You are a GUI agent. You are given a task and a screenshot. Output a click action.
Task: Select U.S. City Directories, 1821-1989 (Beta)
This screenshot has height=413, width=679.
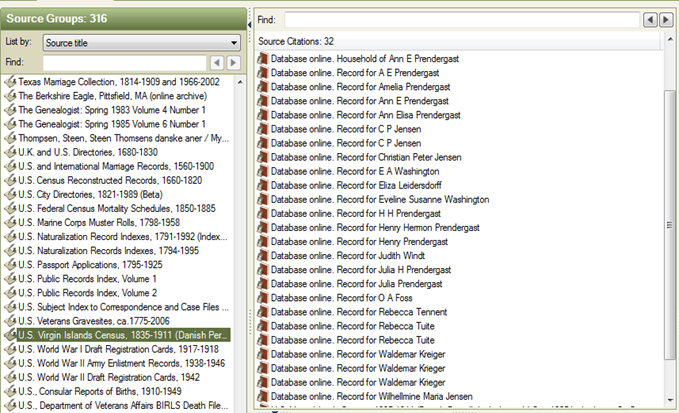pos(91,194)
